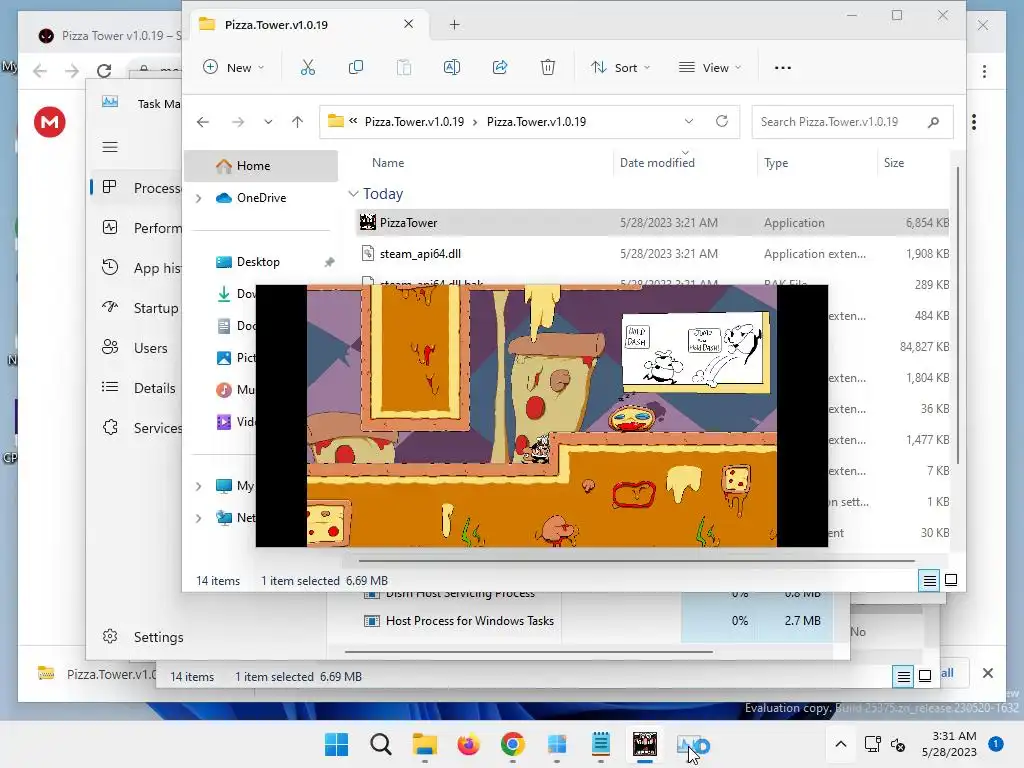
Task: Switch to large thumbnails view icon in status bar
Action: click(951, 580)
